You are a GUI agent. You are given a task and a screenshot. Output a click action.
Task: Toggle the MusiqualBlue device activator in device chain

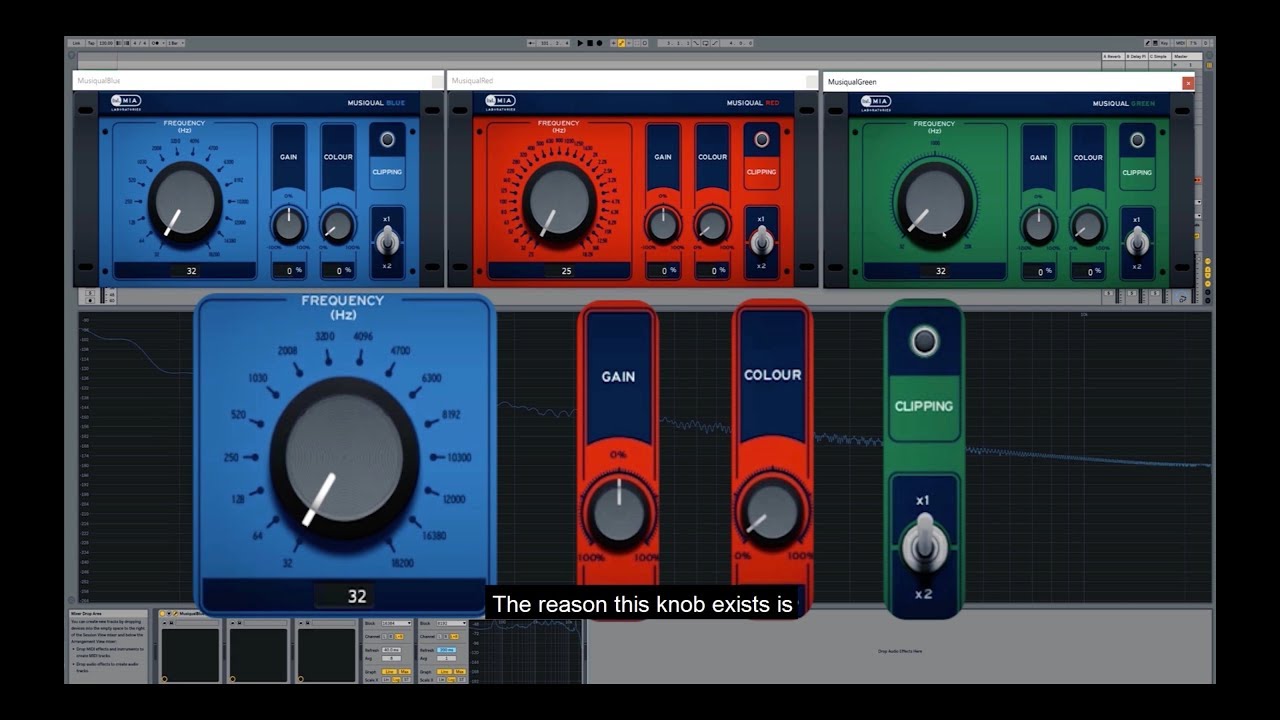(x=163, y=613)
